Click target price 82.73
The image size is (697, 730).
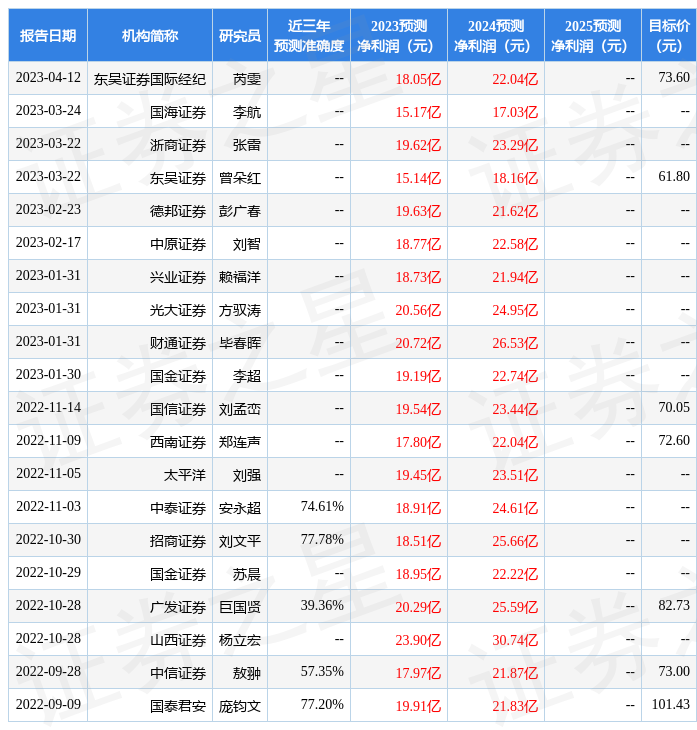coord(674,606)
